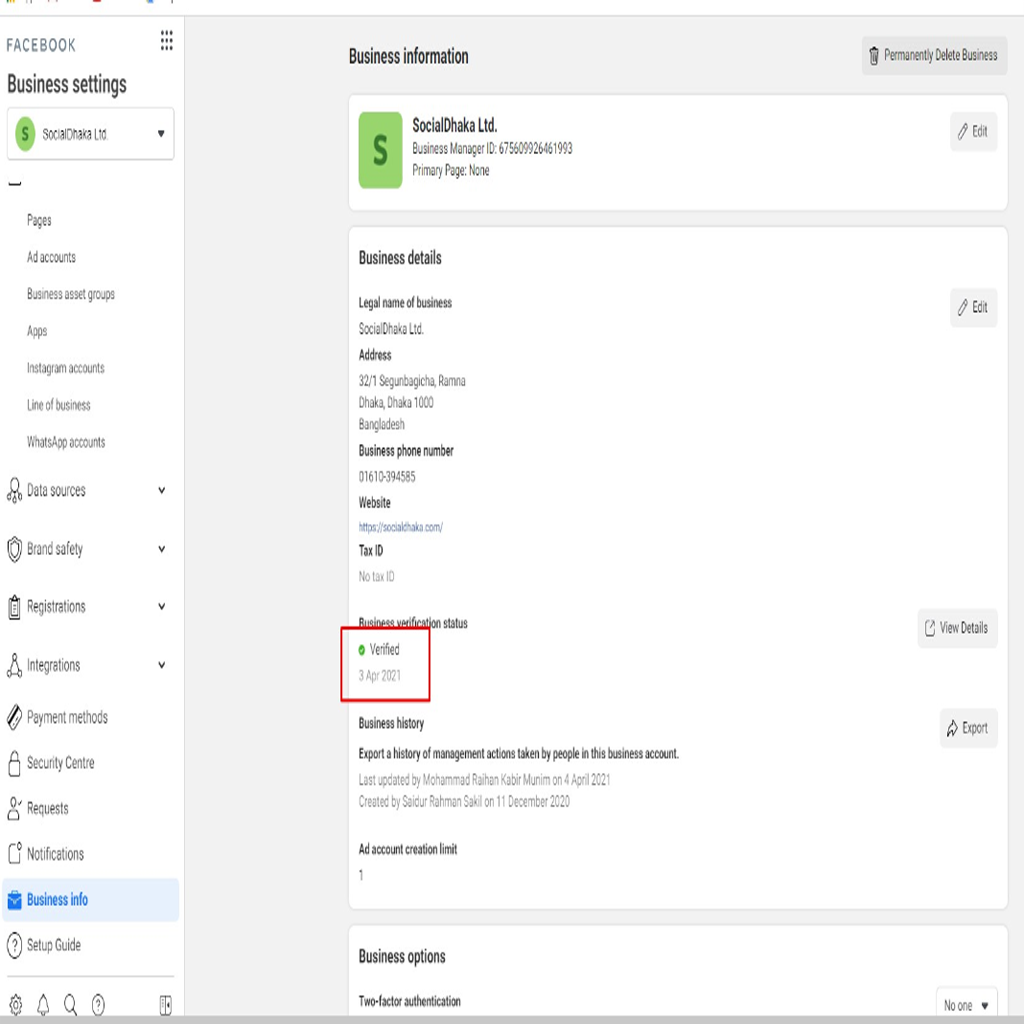Open the Facebook apps grid menu
1024x1024 pixels.
pyautogui.click(x=167, y=40)
